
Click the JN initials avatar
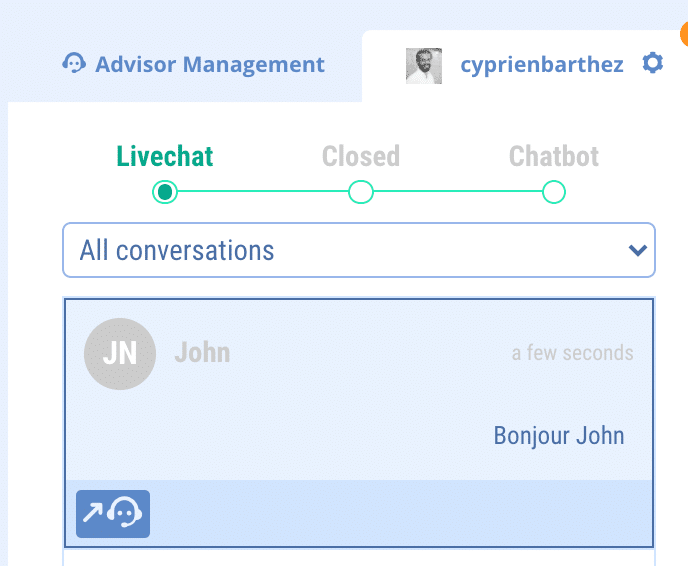[x=119, y=353]
